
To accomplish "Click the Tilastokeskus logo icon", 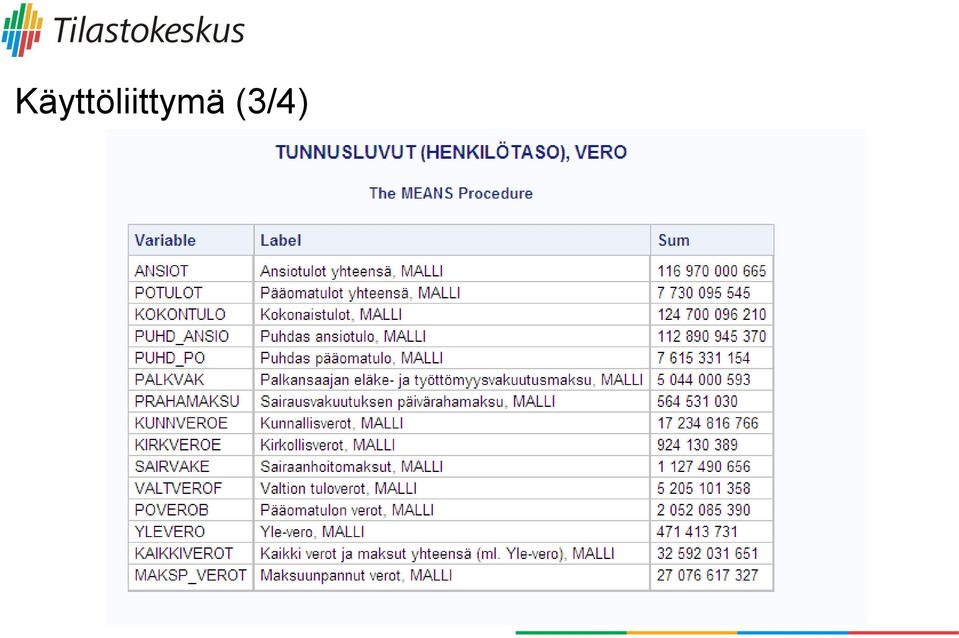I will coord(22,29).
